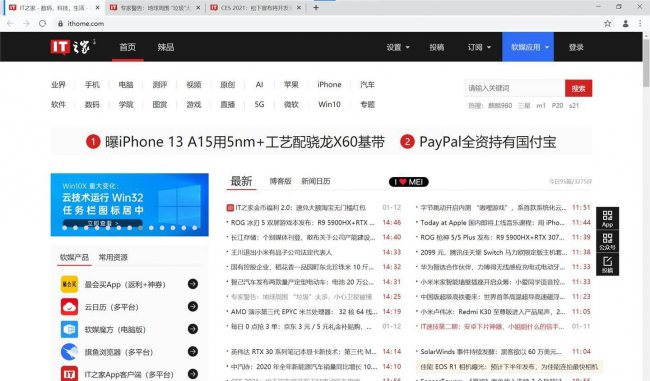This screenshot has height=381, width=650.
Task: Click the 登录 link in header
Action: point(576,47)
